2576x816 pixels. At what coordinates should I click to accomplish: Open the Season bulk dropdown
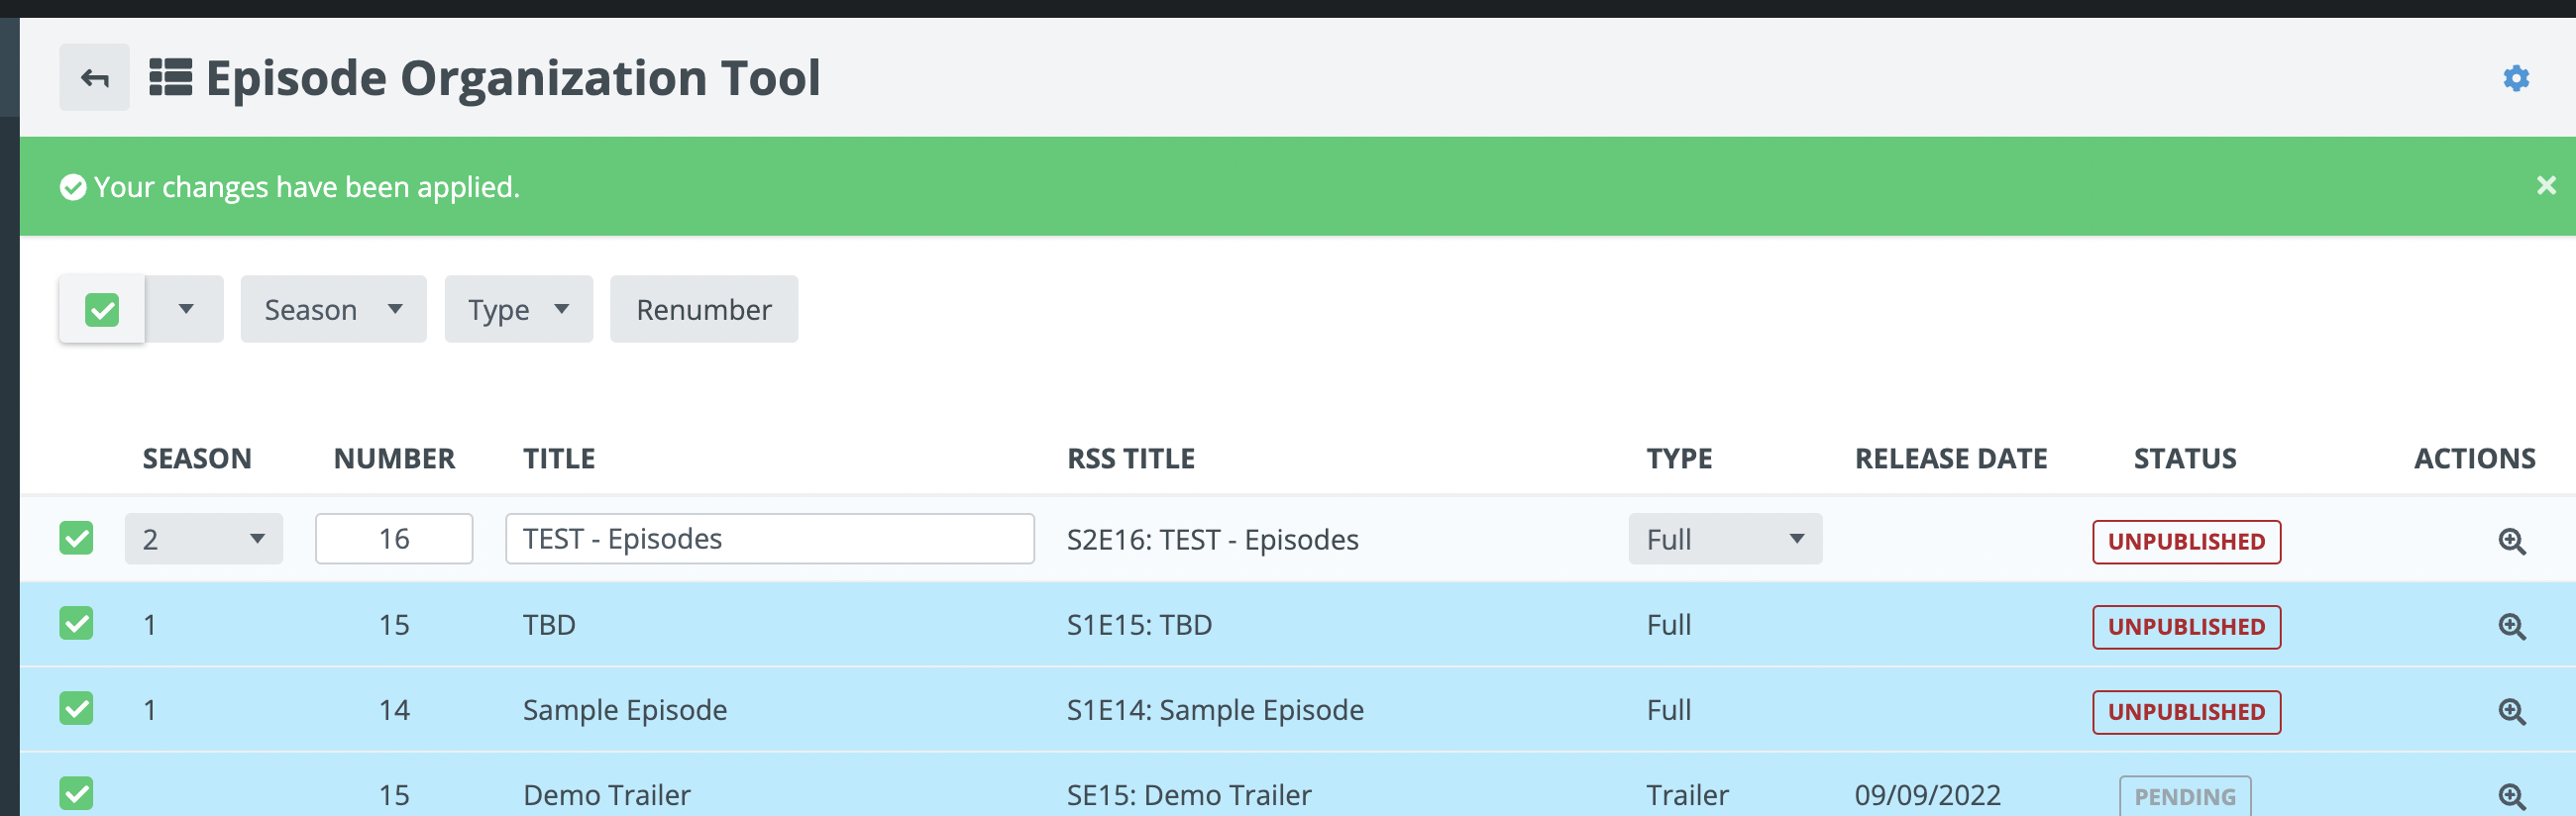tap(333, 310)
